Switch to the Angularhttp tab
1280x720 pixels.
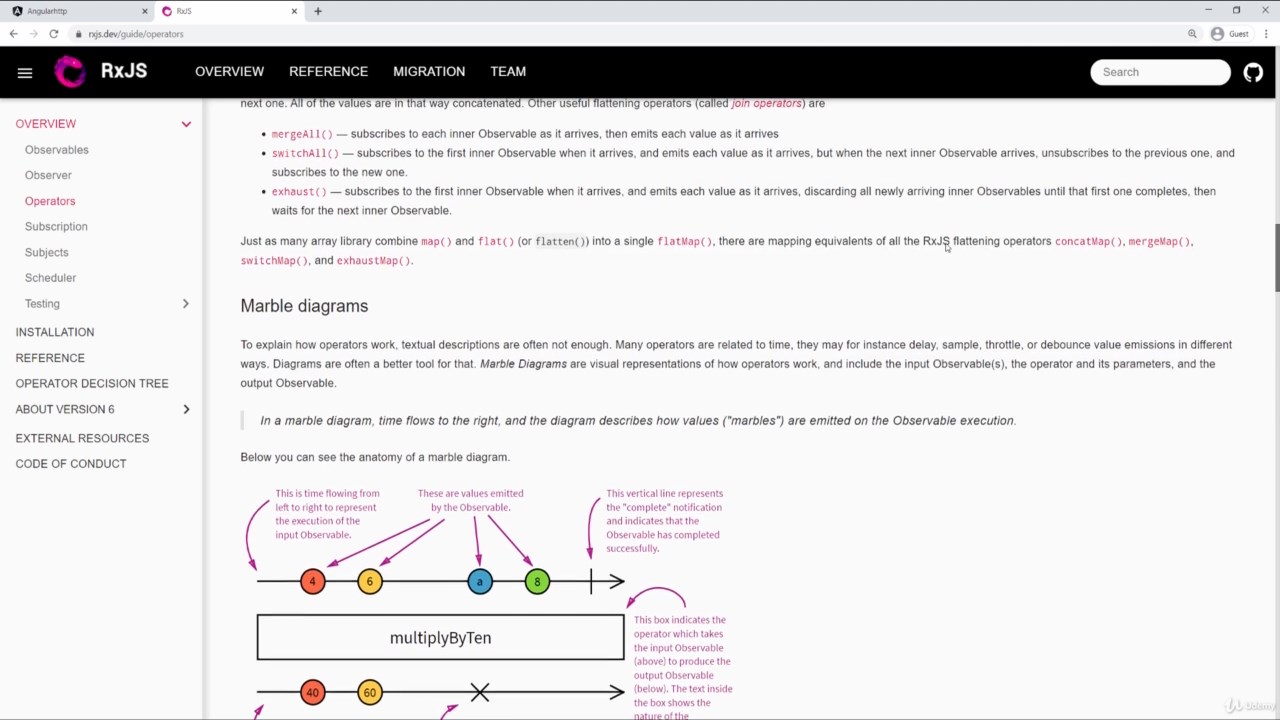point(78,11)
